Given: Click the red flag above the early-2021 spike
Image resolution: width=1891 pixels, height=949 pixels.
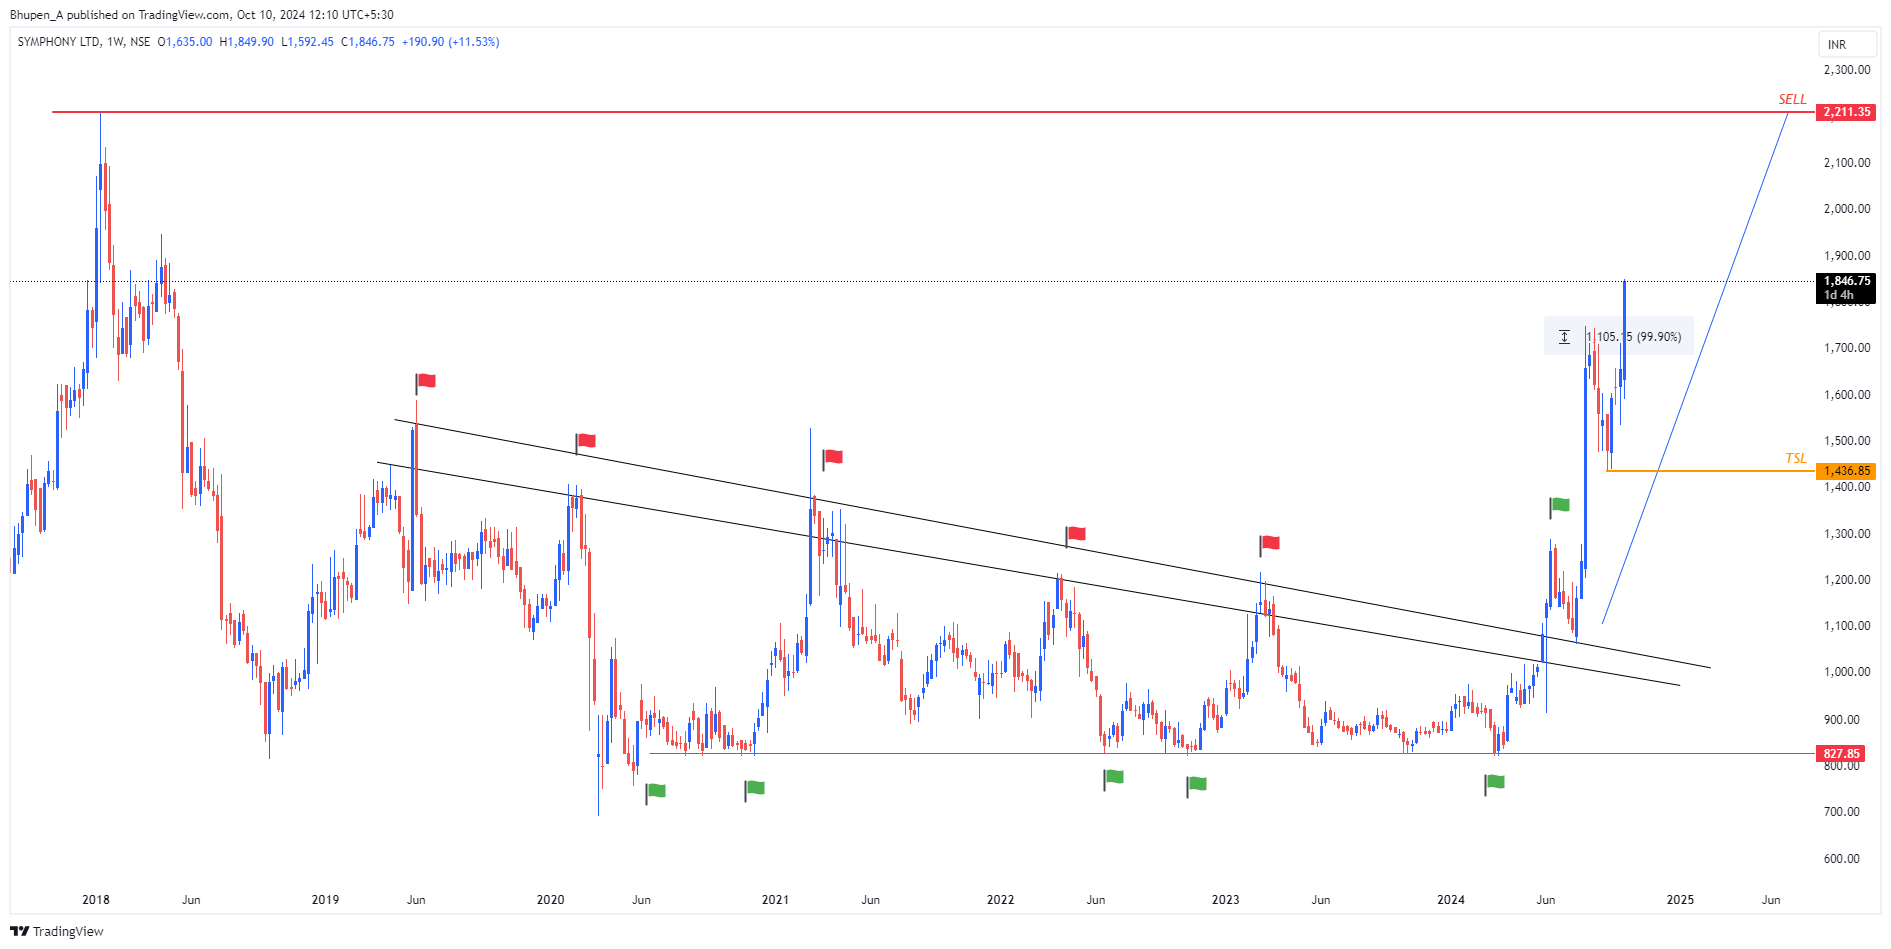Looking at the screenshot, I should pos(832,459).
